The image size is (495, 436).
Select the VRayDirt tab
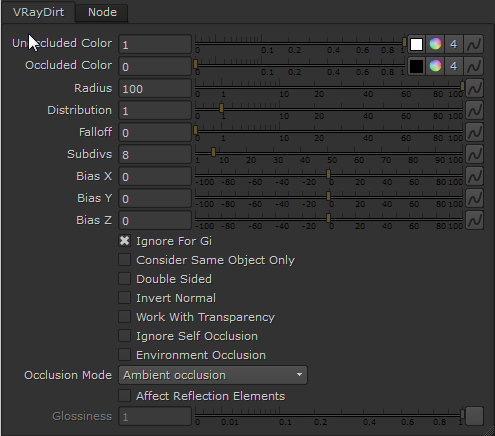[x=38, y=12]
